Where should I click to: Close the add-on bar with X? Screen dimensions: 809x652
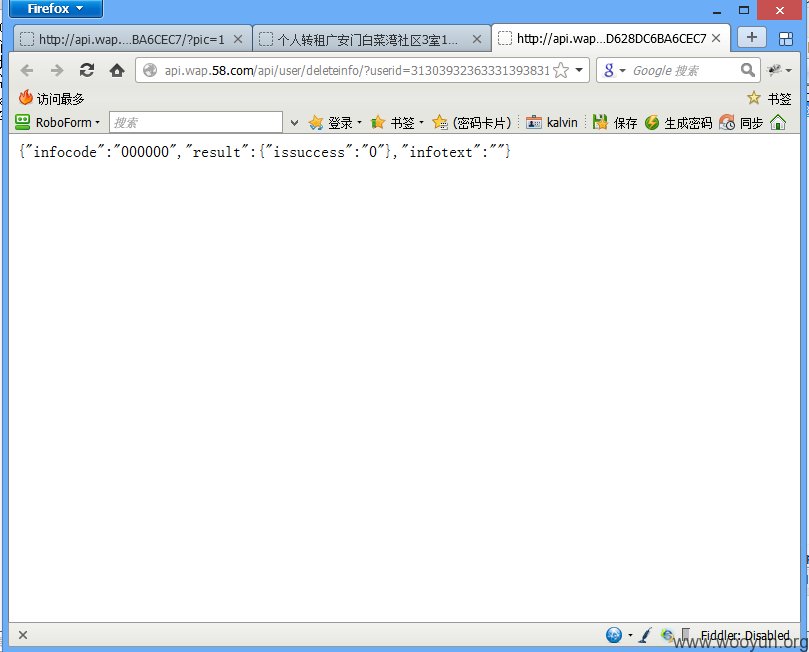(x=23, y=635)
